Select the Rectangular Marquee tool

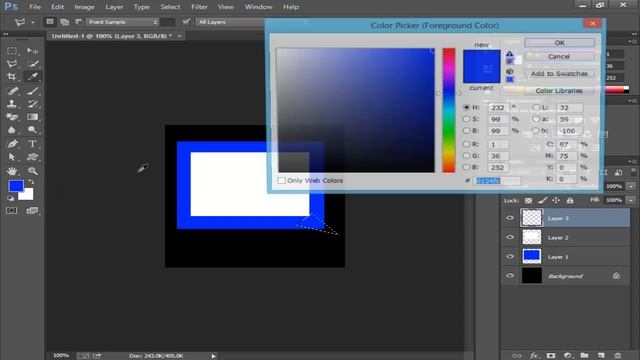pos(12,51)
